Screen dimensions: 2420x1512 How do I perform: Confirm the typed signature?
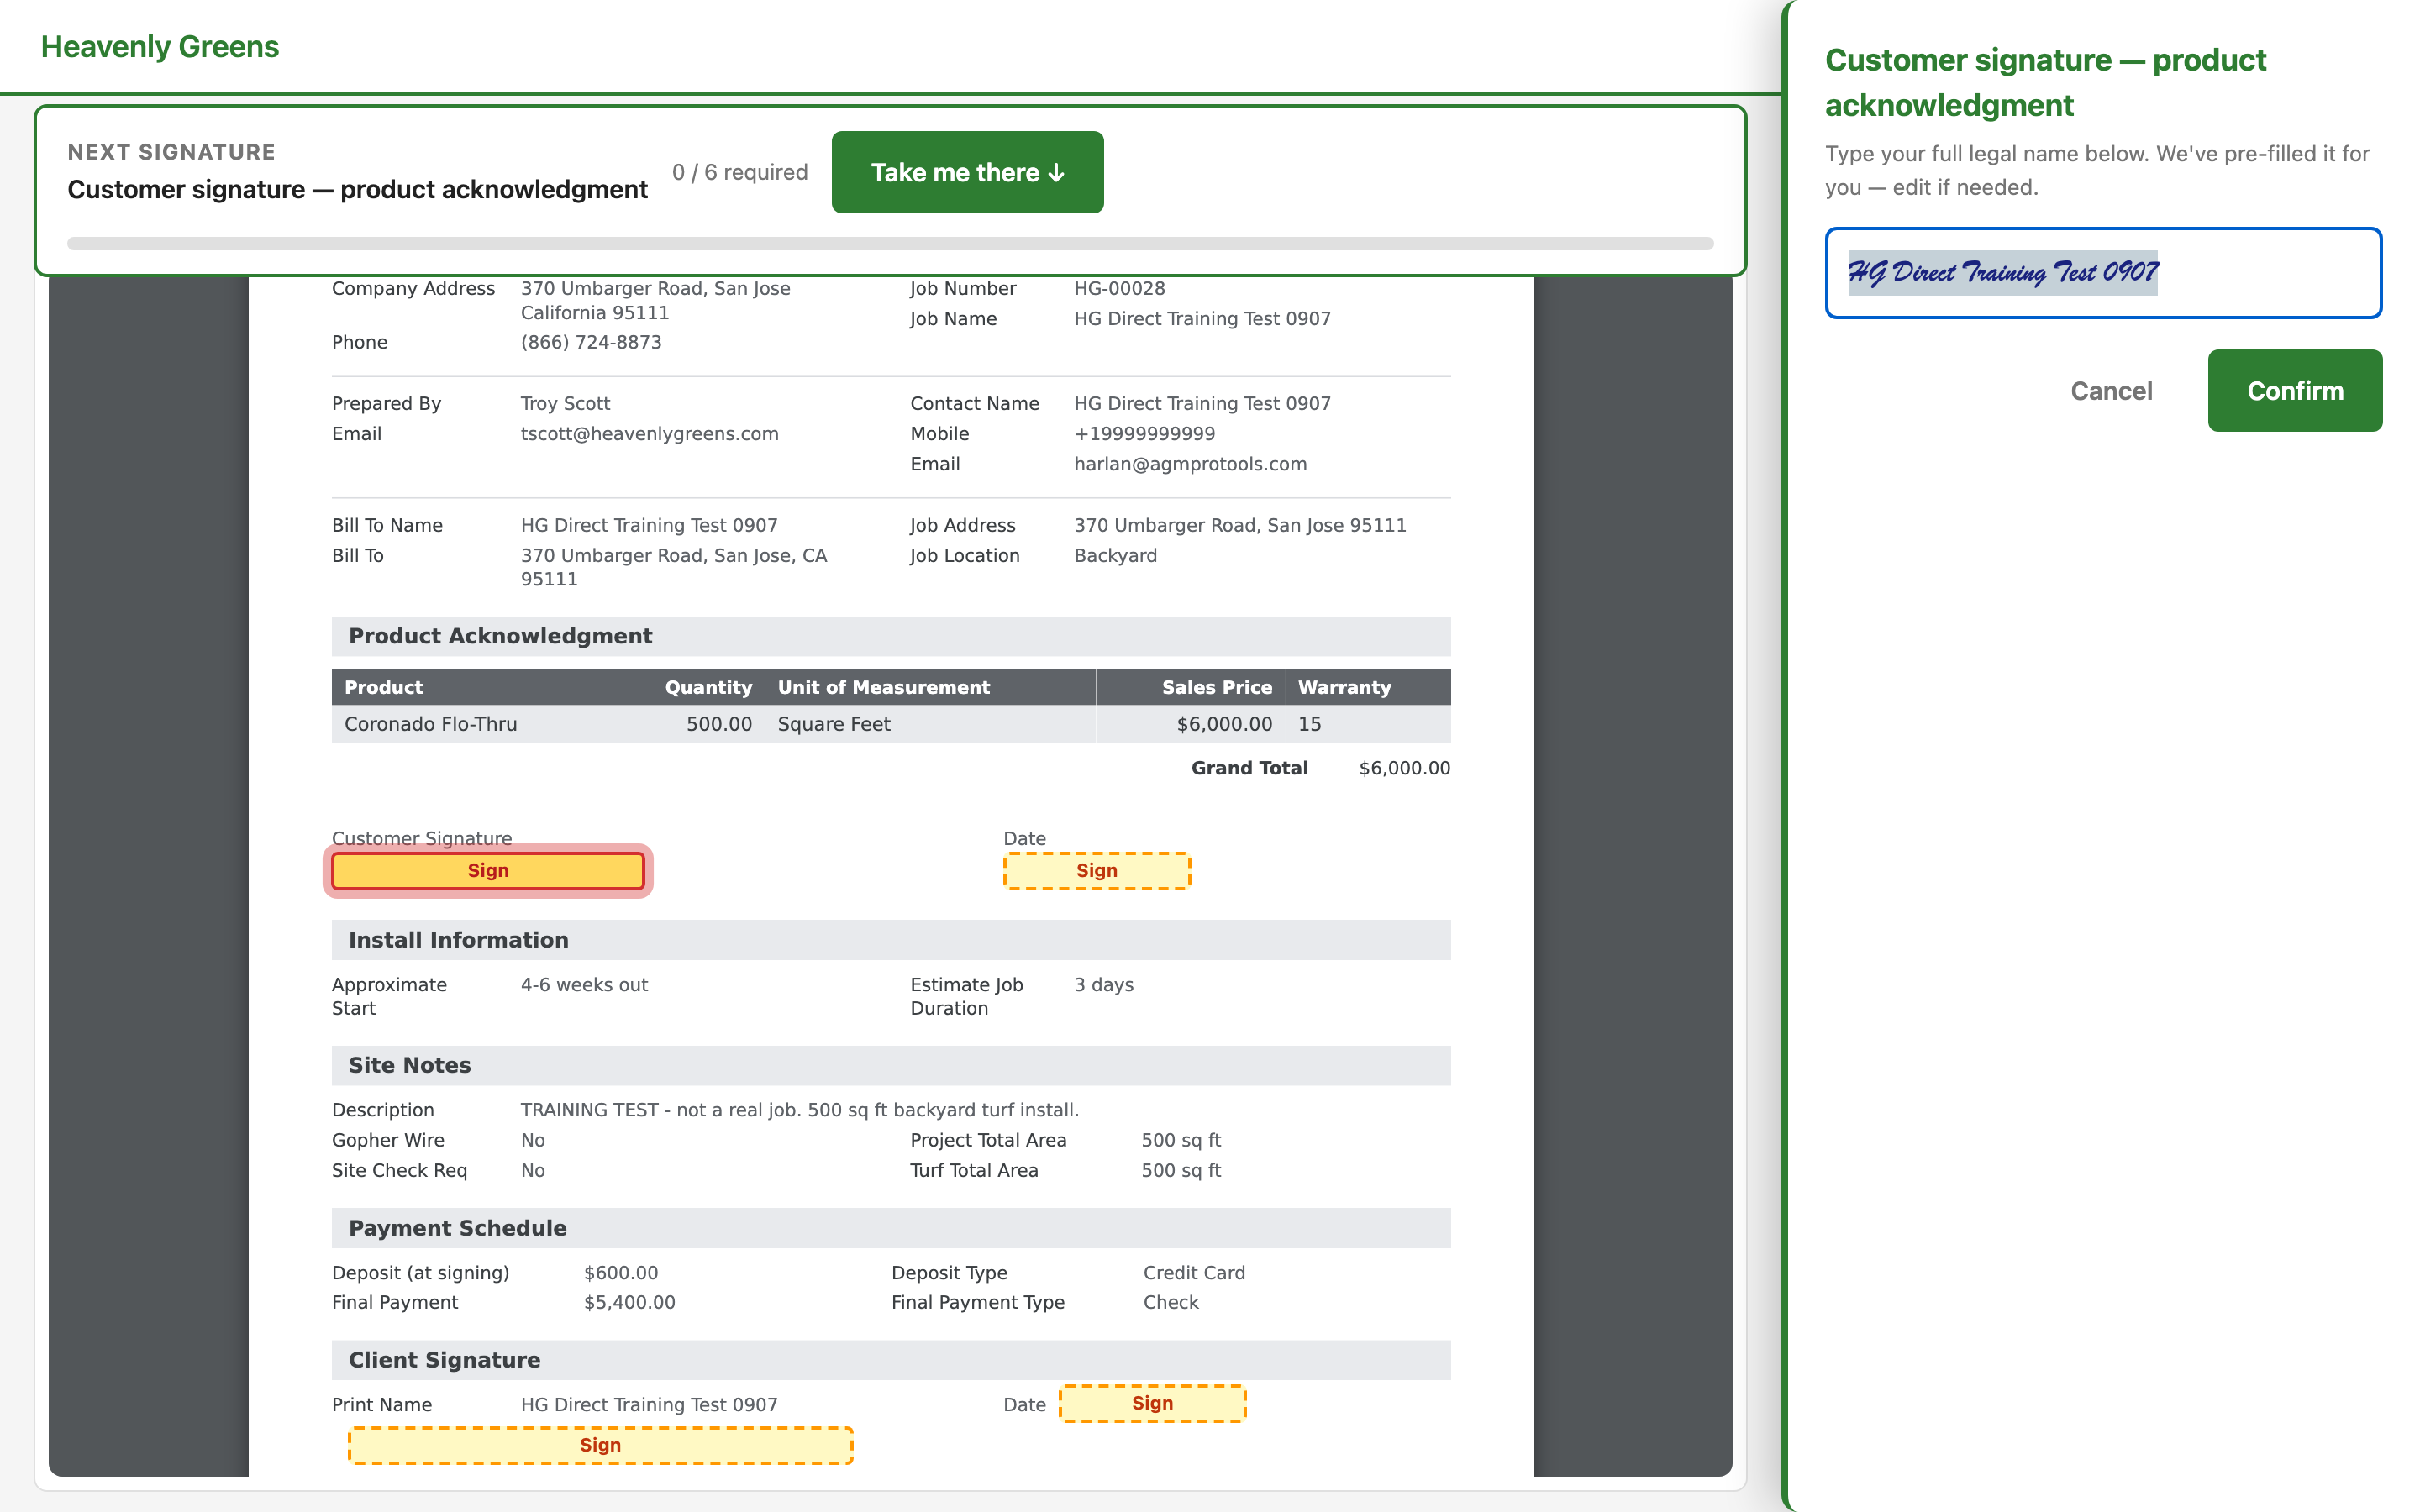point(2295,391)
